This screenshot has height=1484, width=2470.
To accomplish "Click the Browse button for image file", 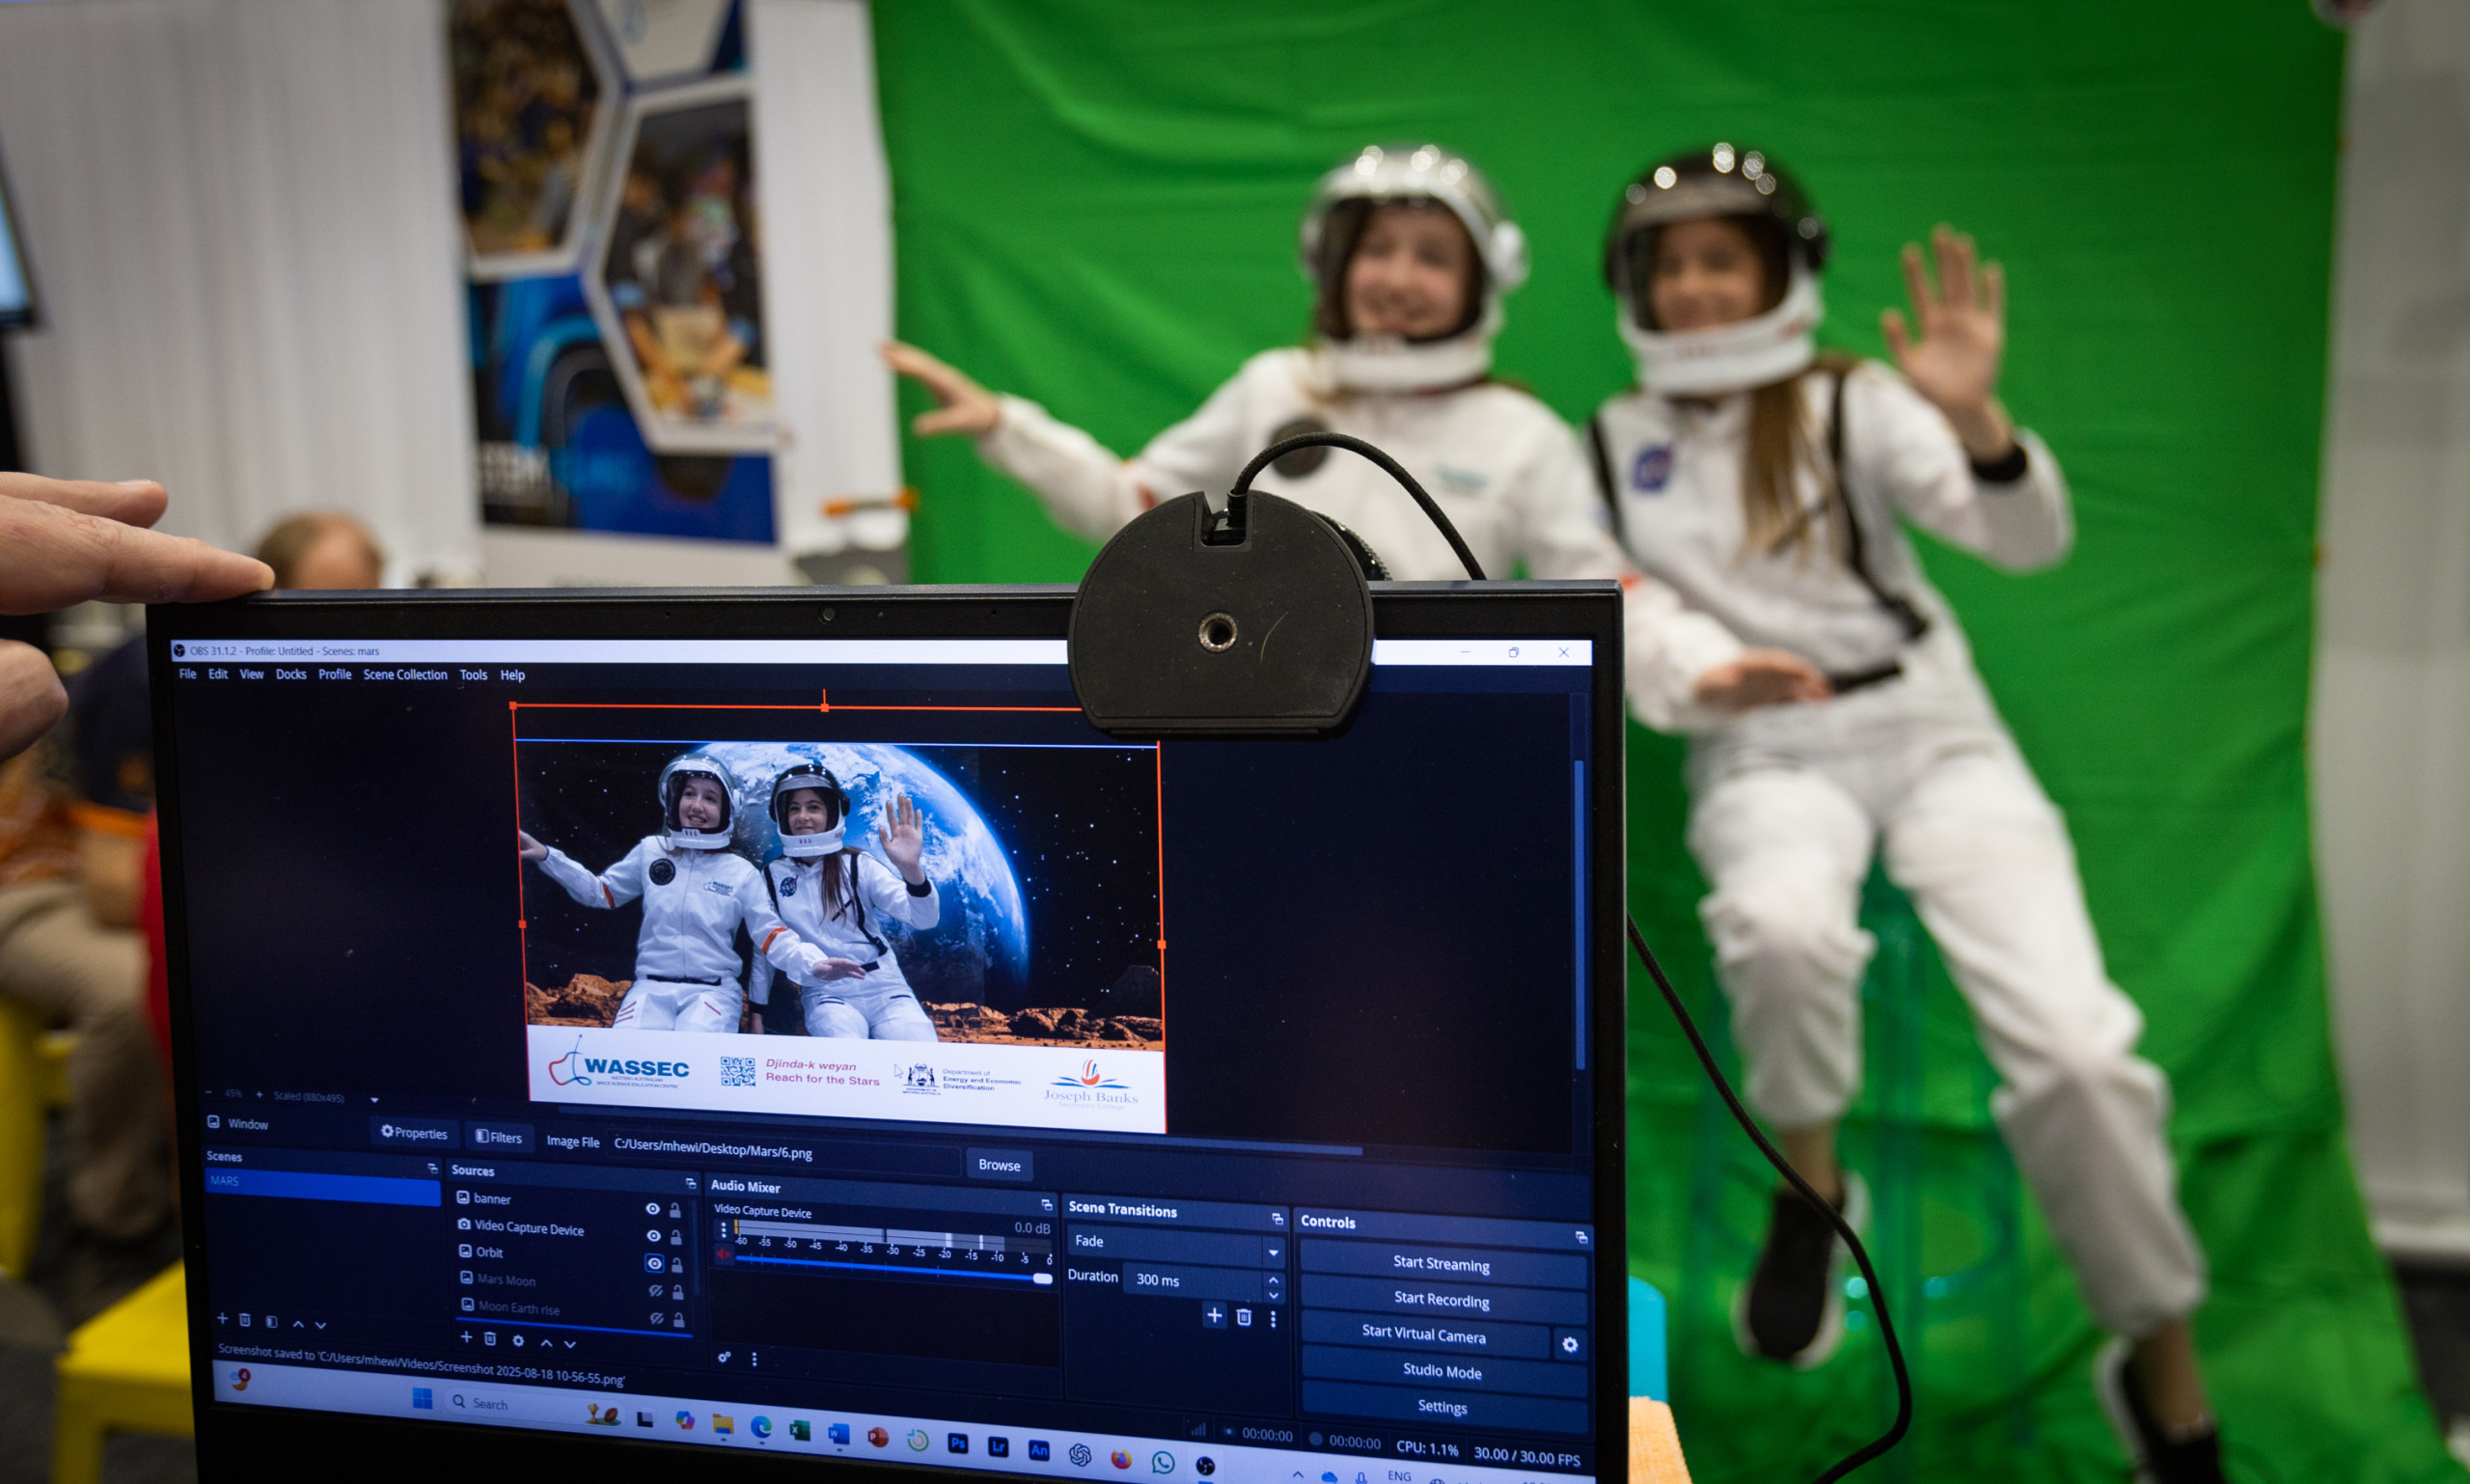I will click(x=999, y=1165).
